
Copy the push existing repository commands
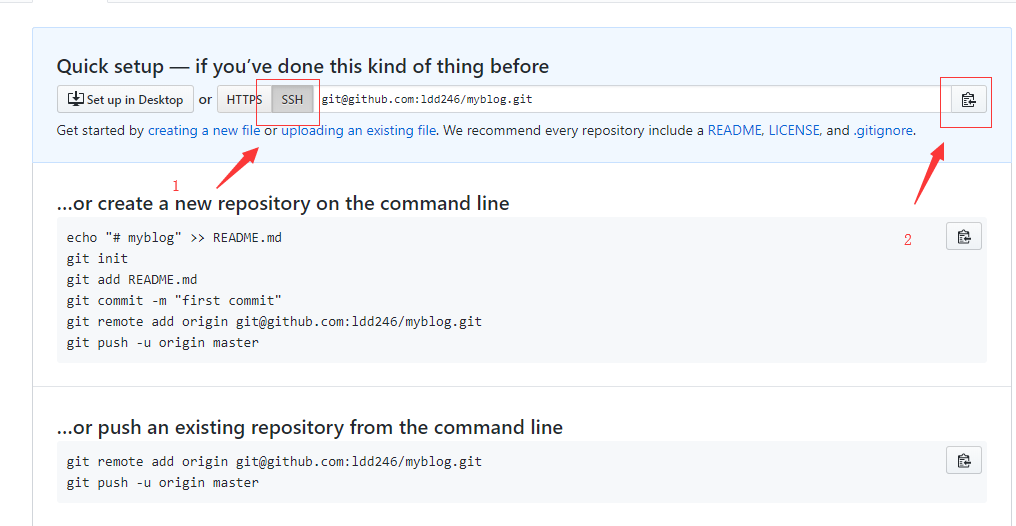point(964,460)
